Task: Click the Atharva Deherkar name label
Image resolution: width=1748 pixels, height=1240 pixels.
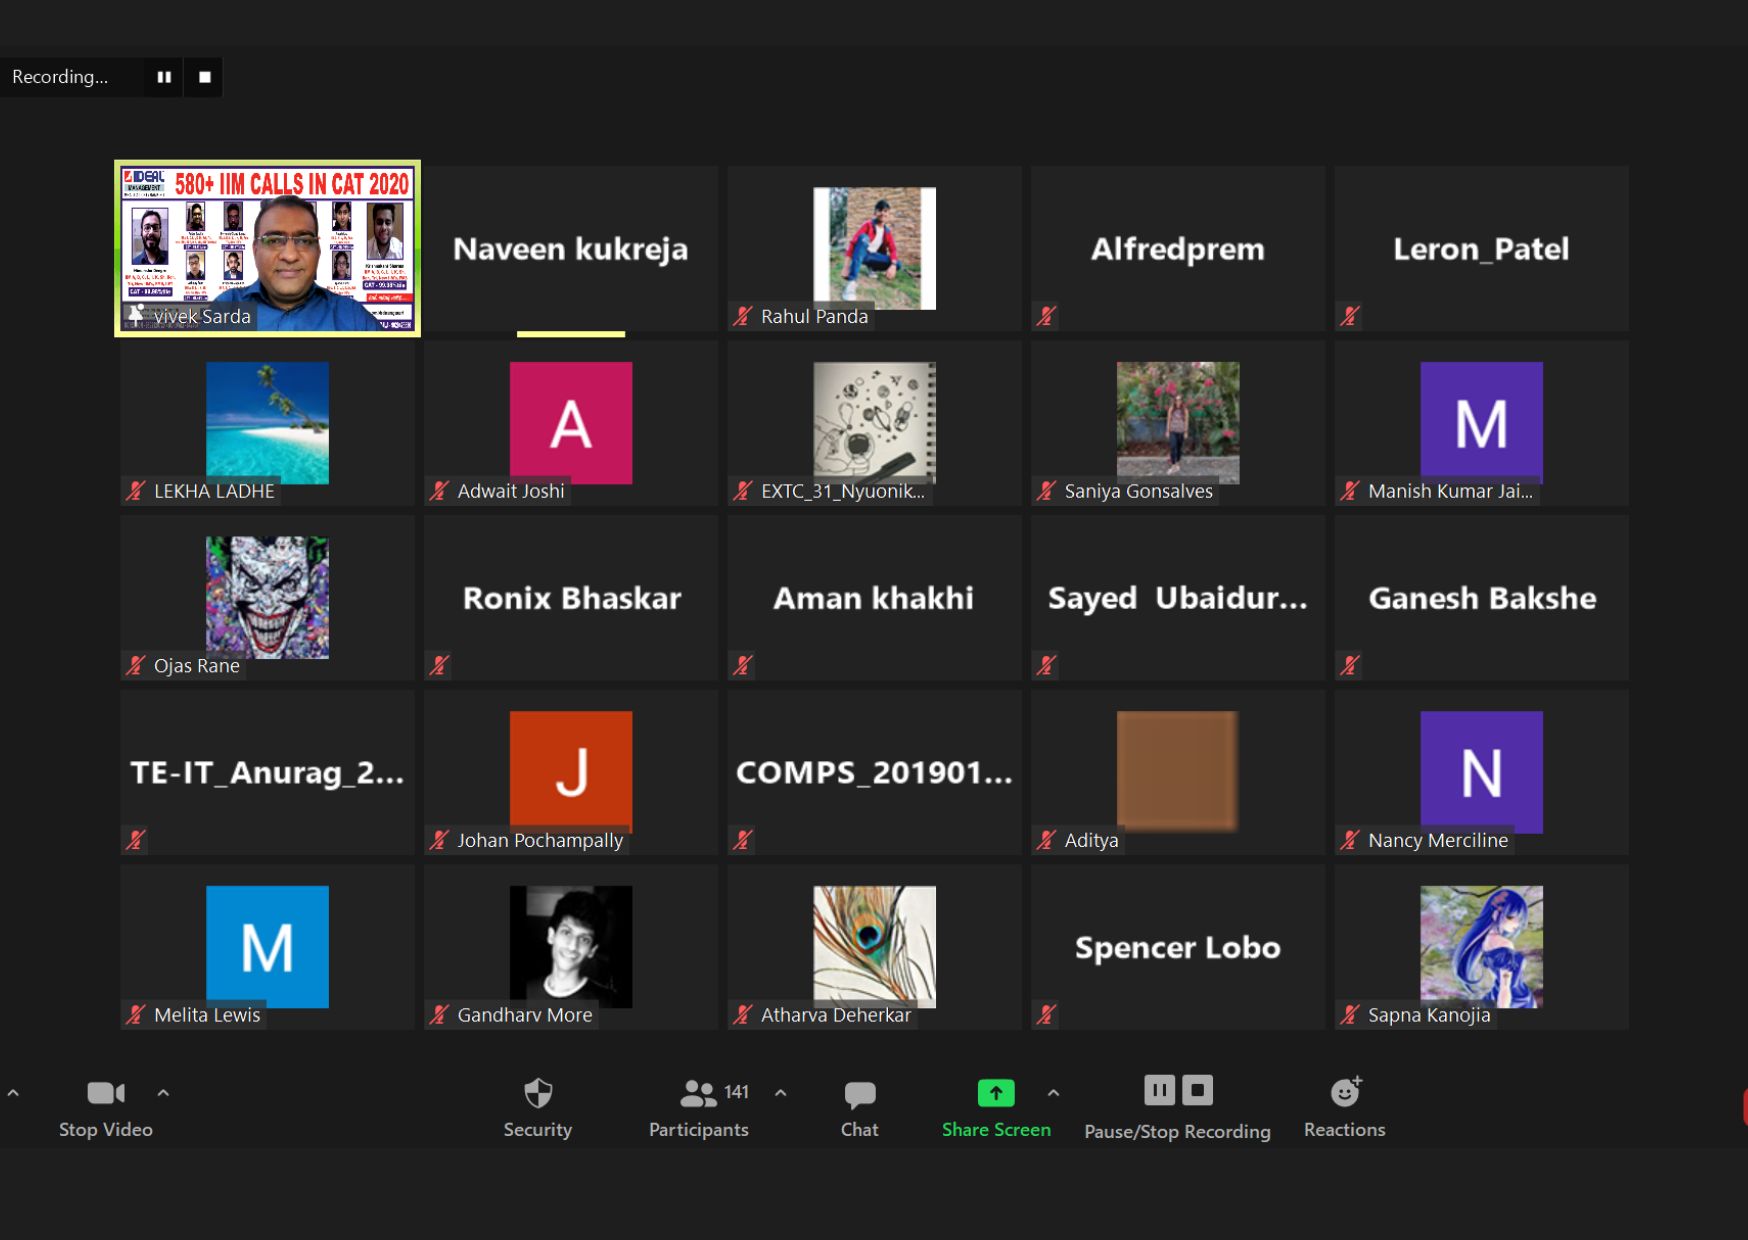Action: coord(836,1016)
